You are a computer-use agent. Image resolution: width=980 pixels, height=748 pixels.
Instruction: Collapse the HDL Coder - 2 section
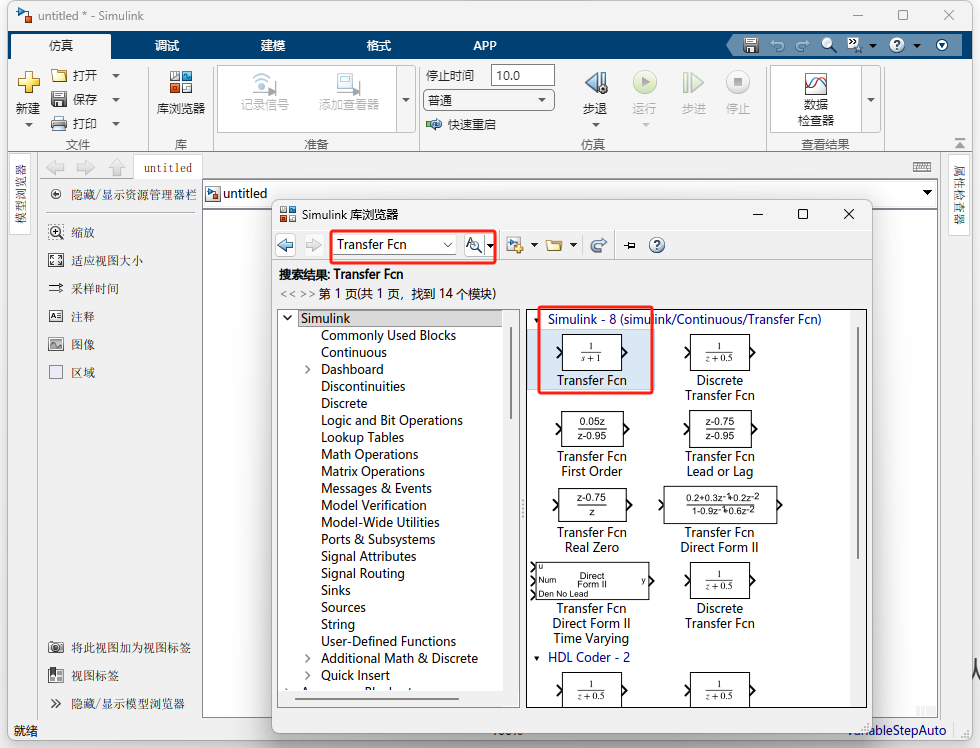tap(536, 658)
